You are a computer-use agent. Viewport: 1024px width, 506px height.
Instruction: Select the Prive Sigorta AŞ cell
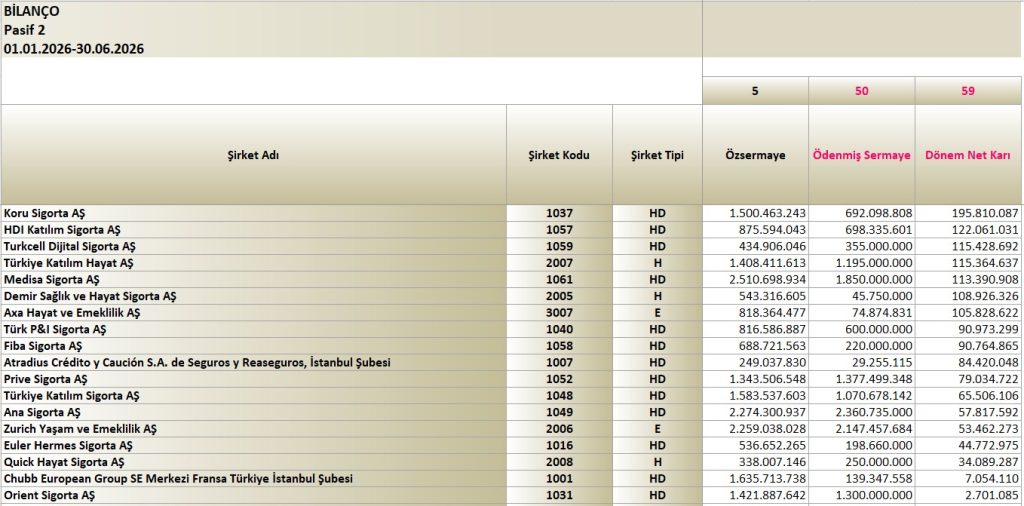tap(253, 379)
